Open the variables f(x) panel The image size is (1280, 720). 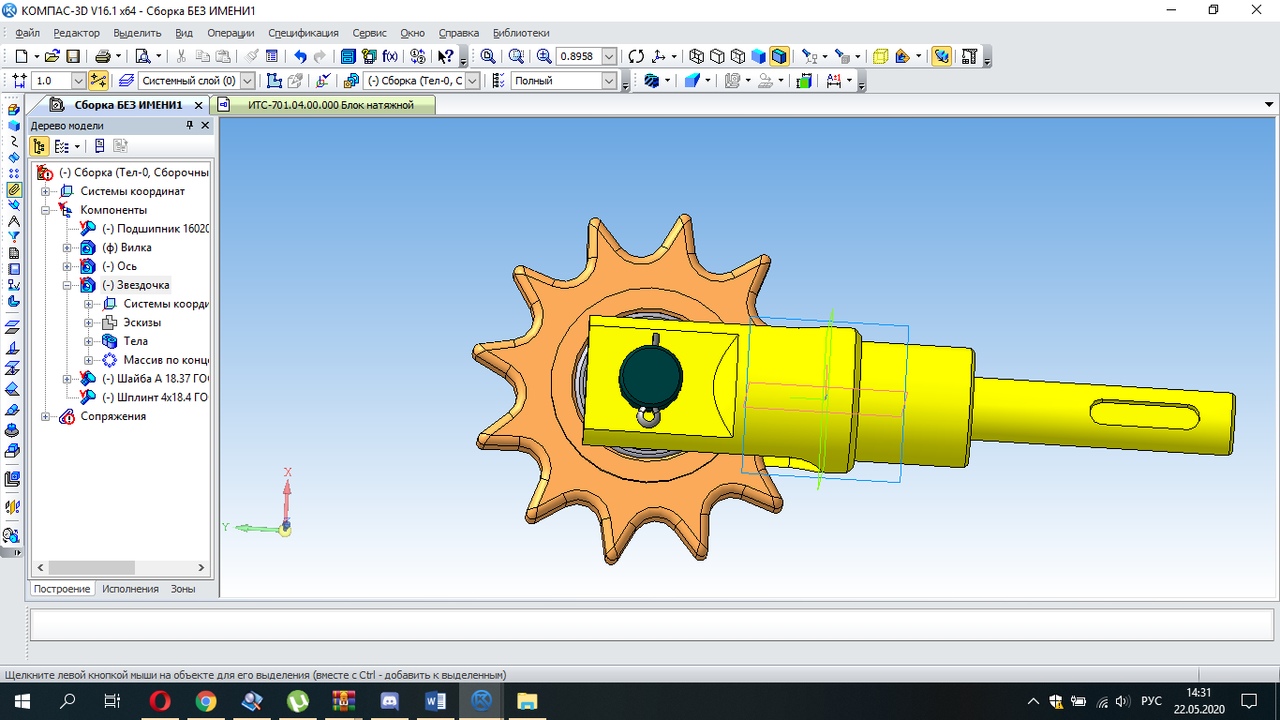point(390,57)
